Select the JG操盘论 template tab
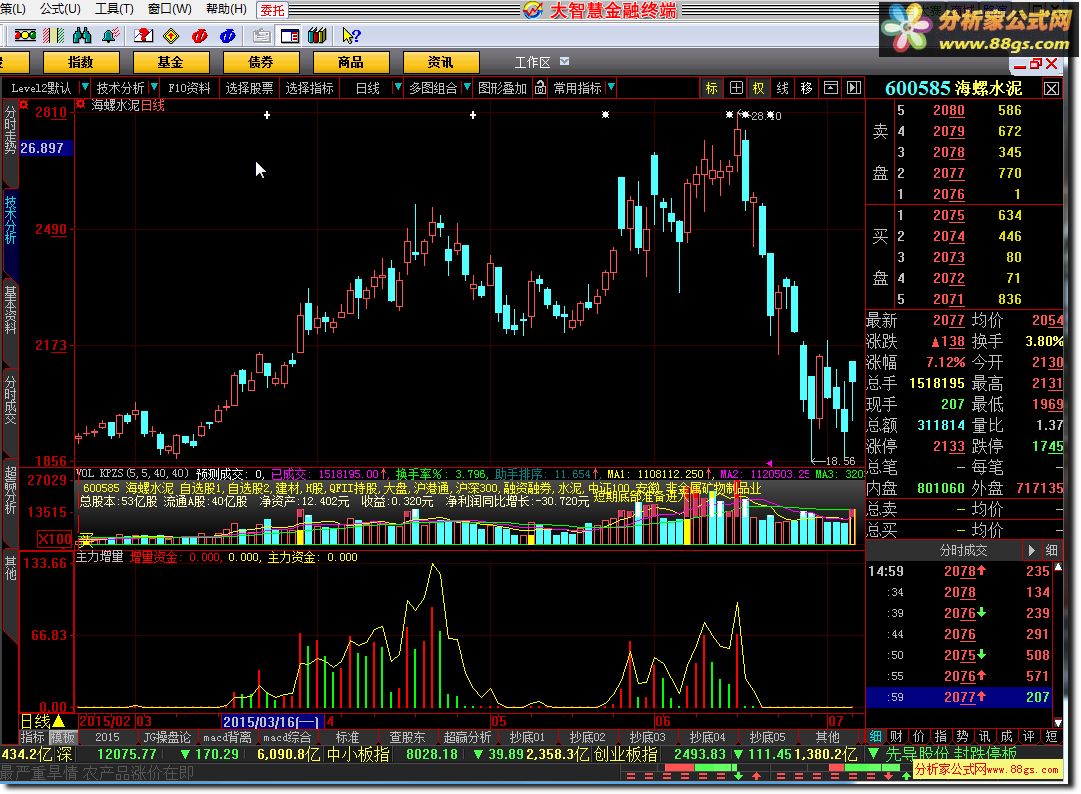 (167, 737)
